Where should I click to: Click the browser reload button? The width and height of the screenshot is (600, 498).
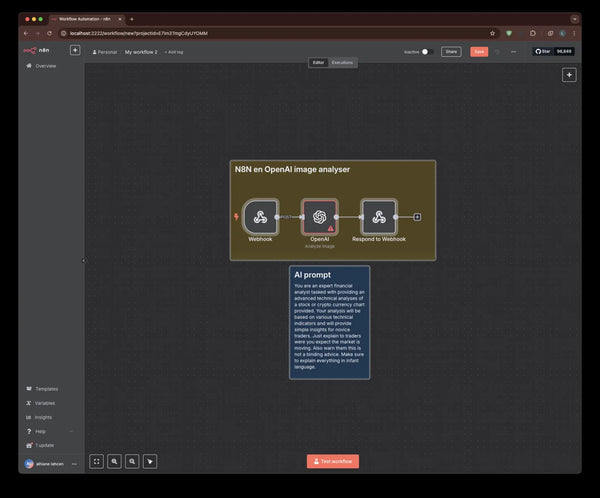pos(49,33)
